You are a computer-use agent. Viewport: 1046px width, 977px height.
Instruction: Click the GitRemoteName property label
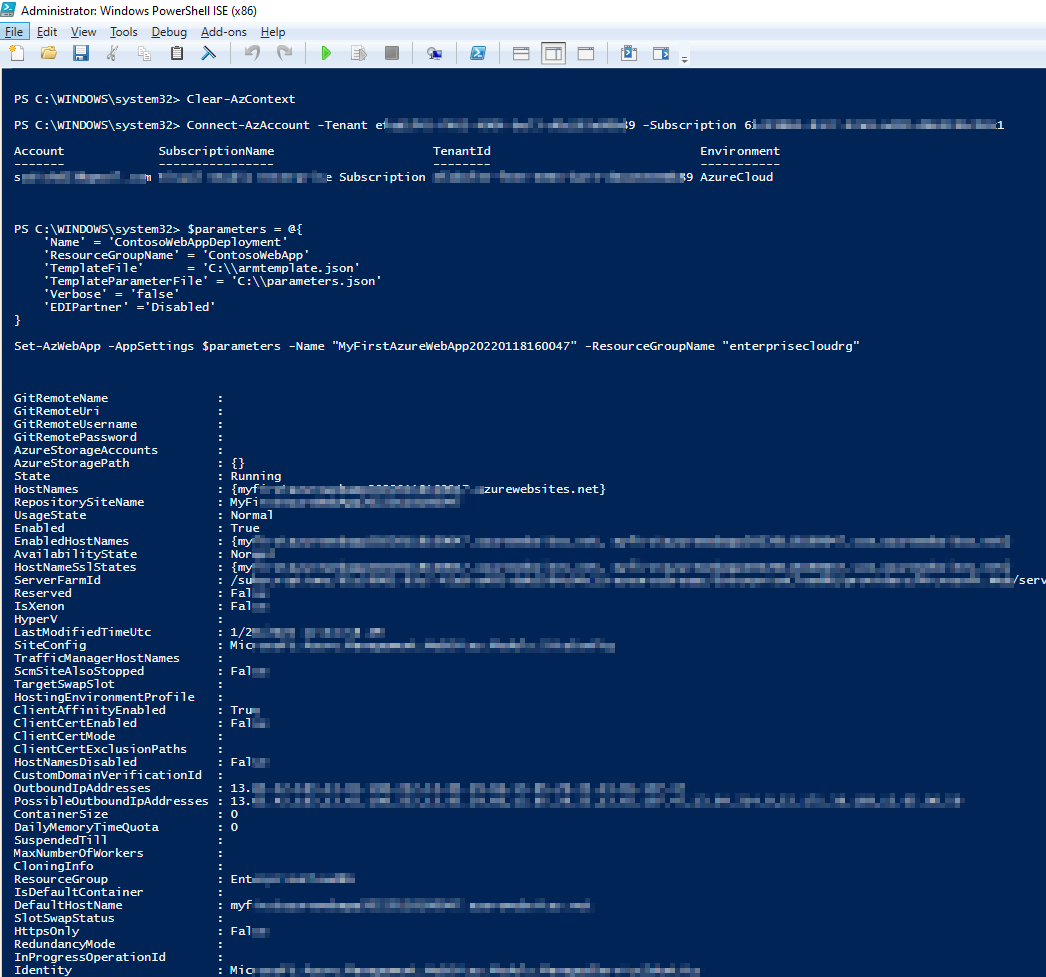pyautogui.click(x=61, y=398)
